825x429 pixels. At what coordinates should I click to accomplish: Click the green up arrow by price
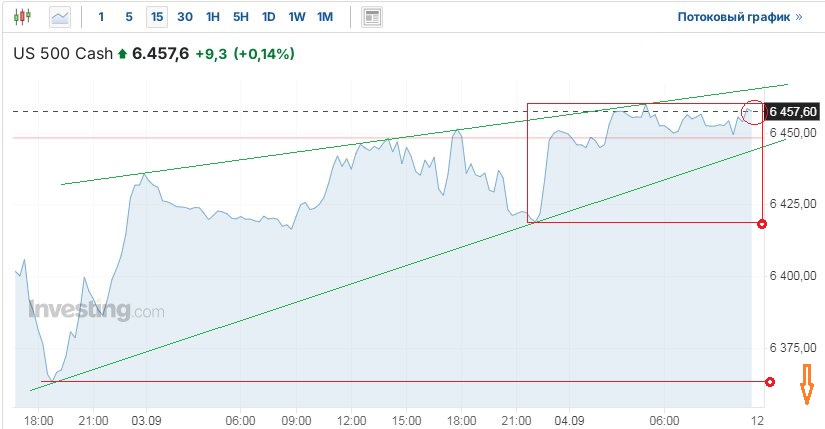(x=122, y=54)
